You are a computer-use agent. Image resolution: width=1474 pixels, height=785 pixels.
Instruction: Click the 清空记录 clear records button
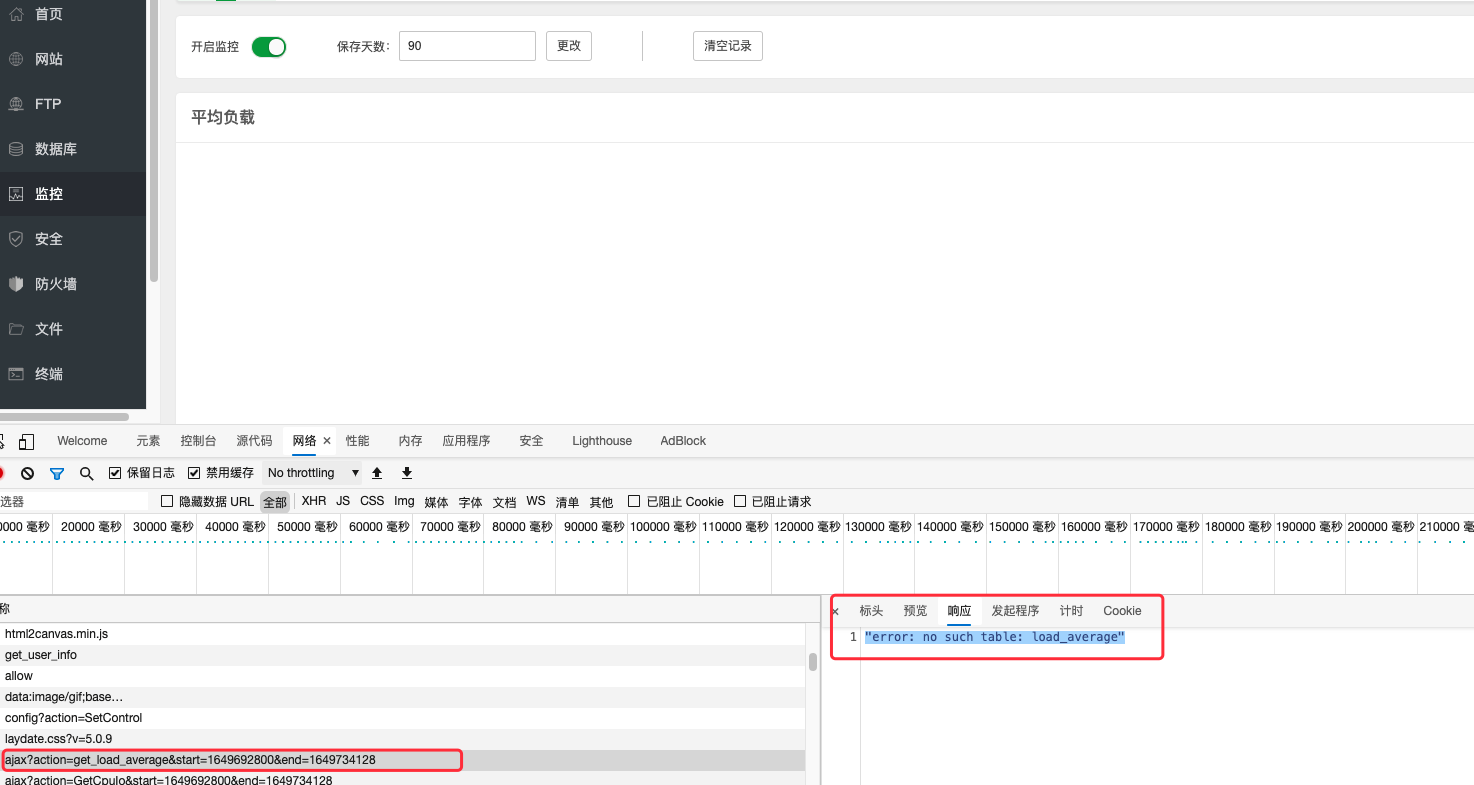[x=727, y=47]
